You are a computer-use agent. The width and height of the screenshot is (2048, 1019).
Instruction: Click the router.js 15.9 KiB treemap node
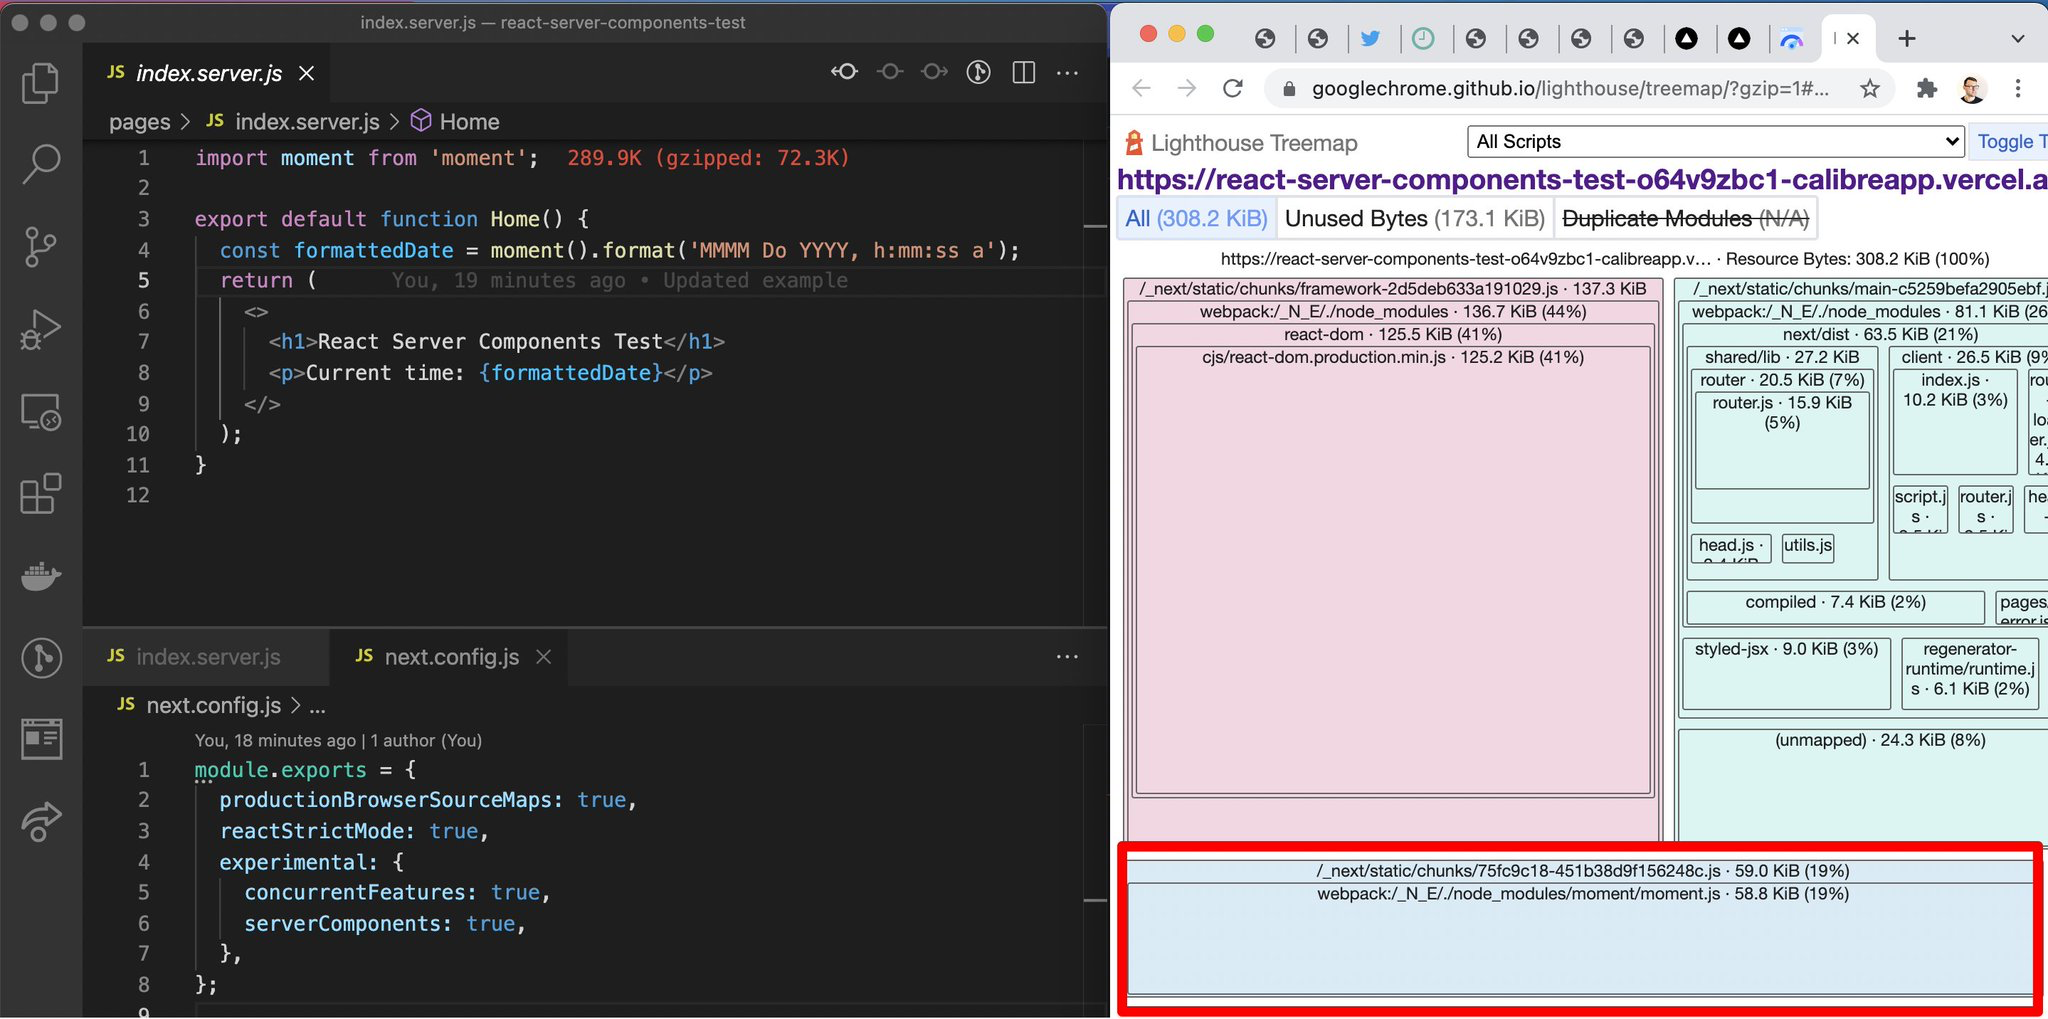click(1782, 440)
